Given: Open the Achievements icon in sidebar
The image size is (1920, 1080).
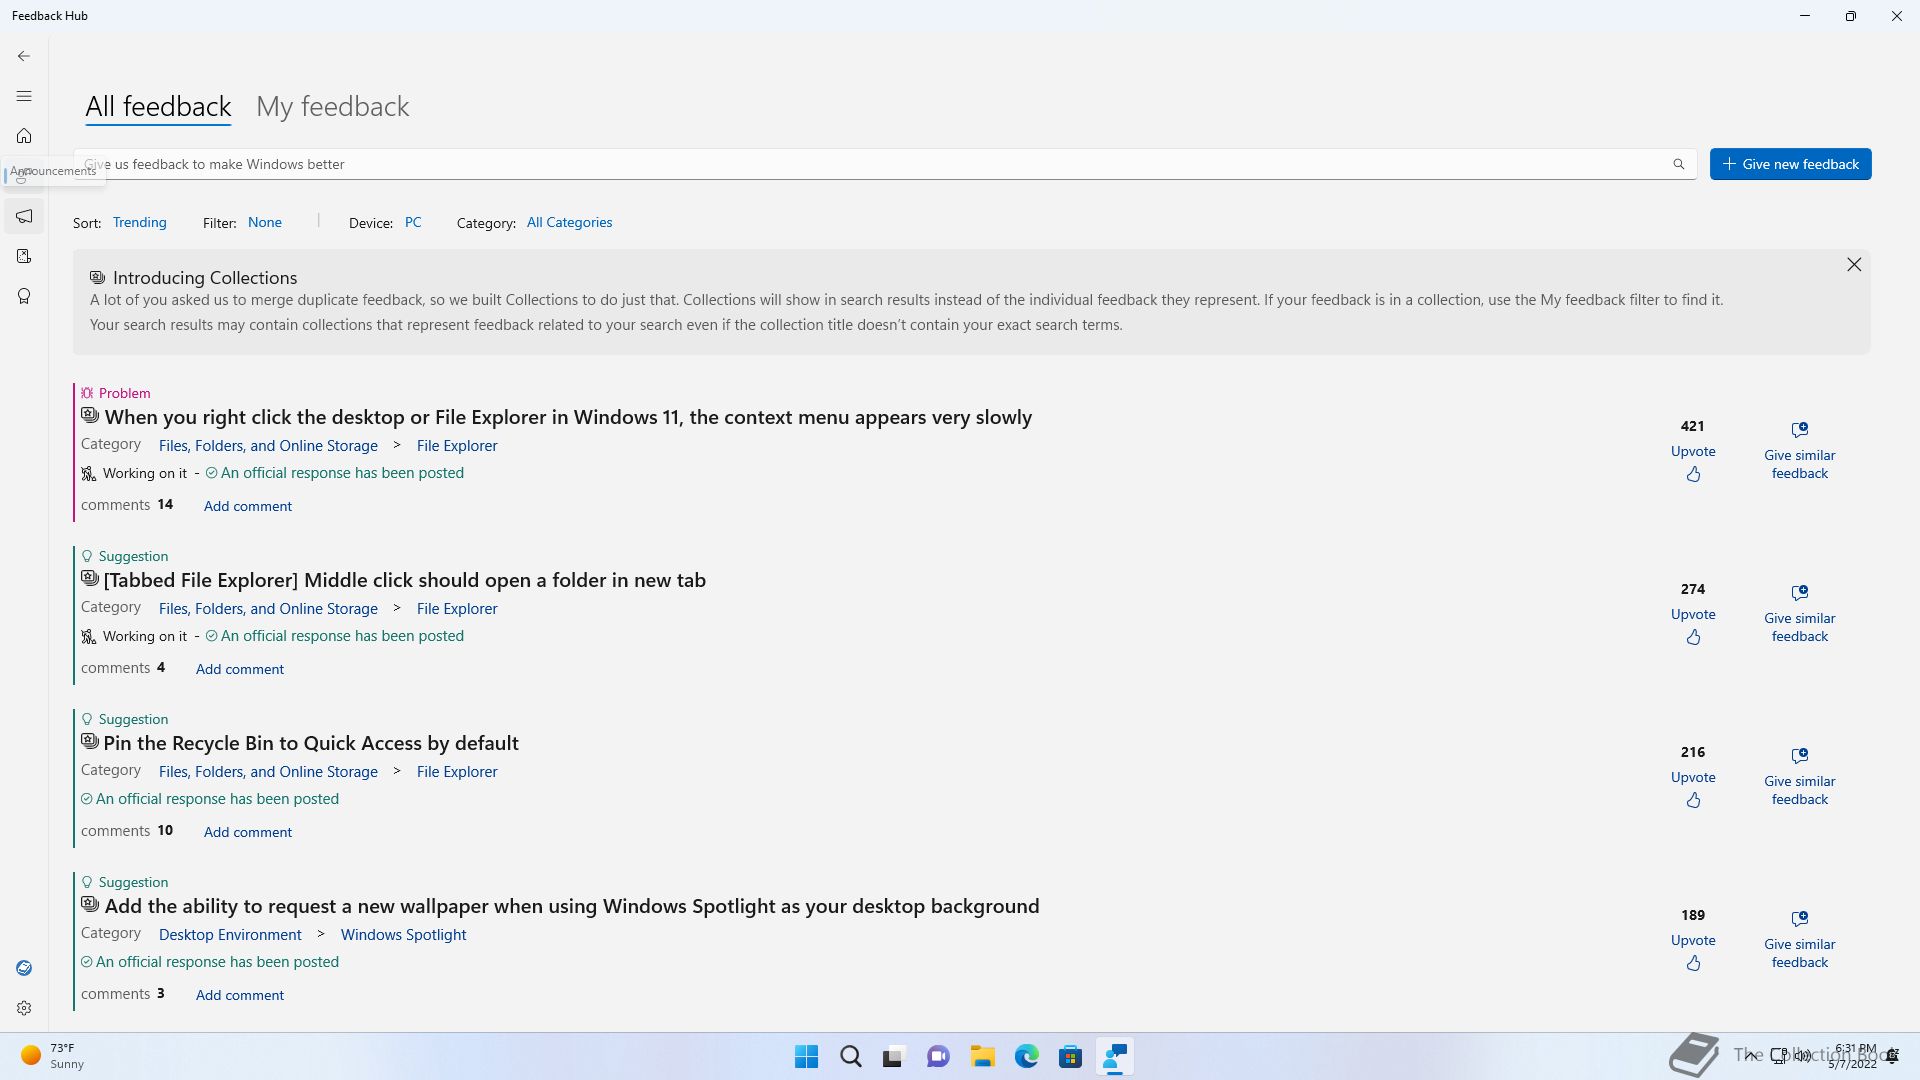Looking at the screenshot, I should coord(24,296).
